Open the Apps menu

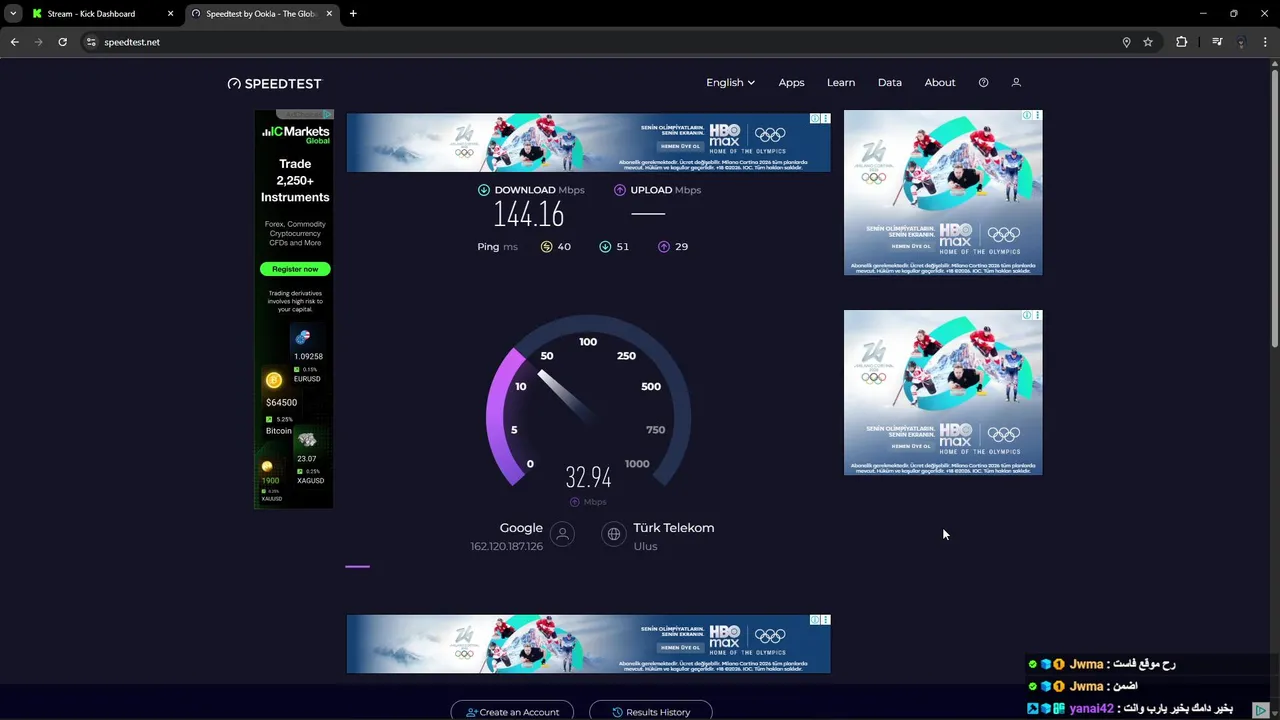coord(791,83)
